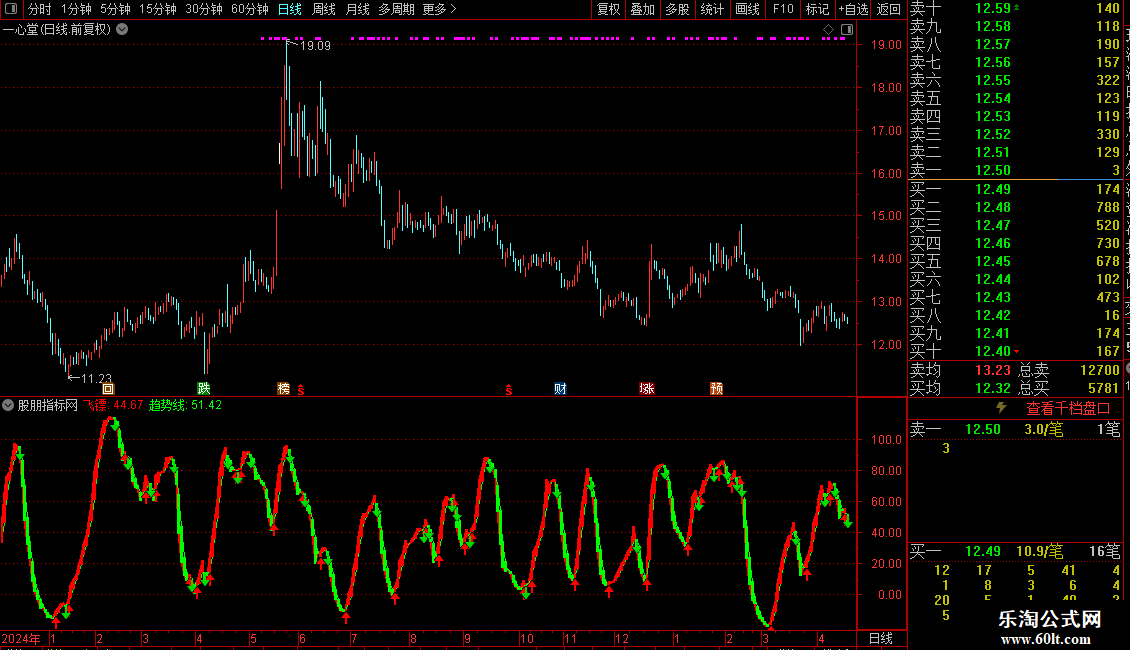
Task: Toggle the side panel icon at chart top-right
Action: click(x=847, y=30)
